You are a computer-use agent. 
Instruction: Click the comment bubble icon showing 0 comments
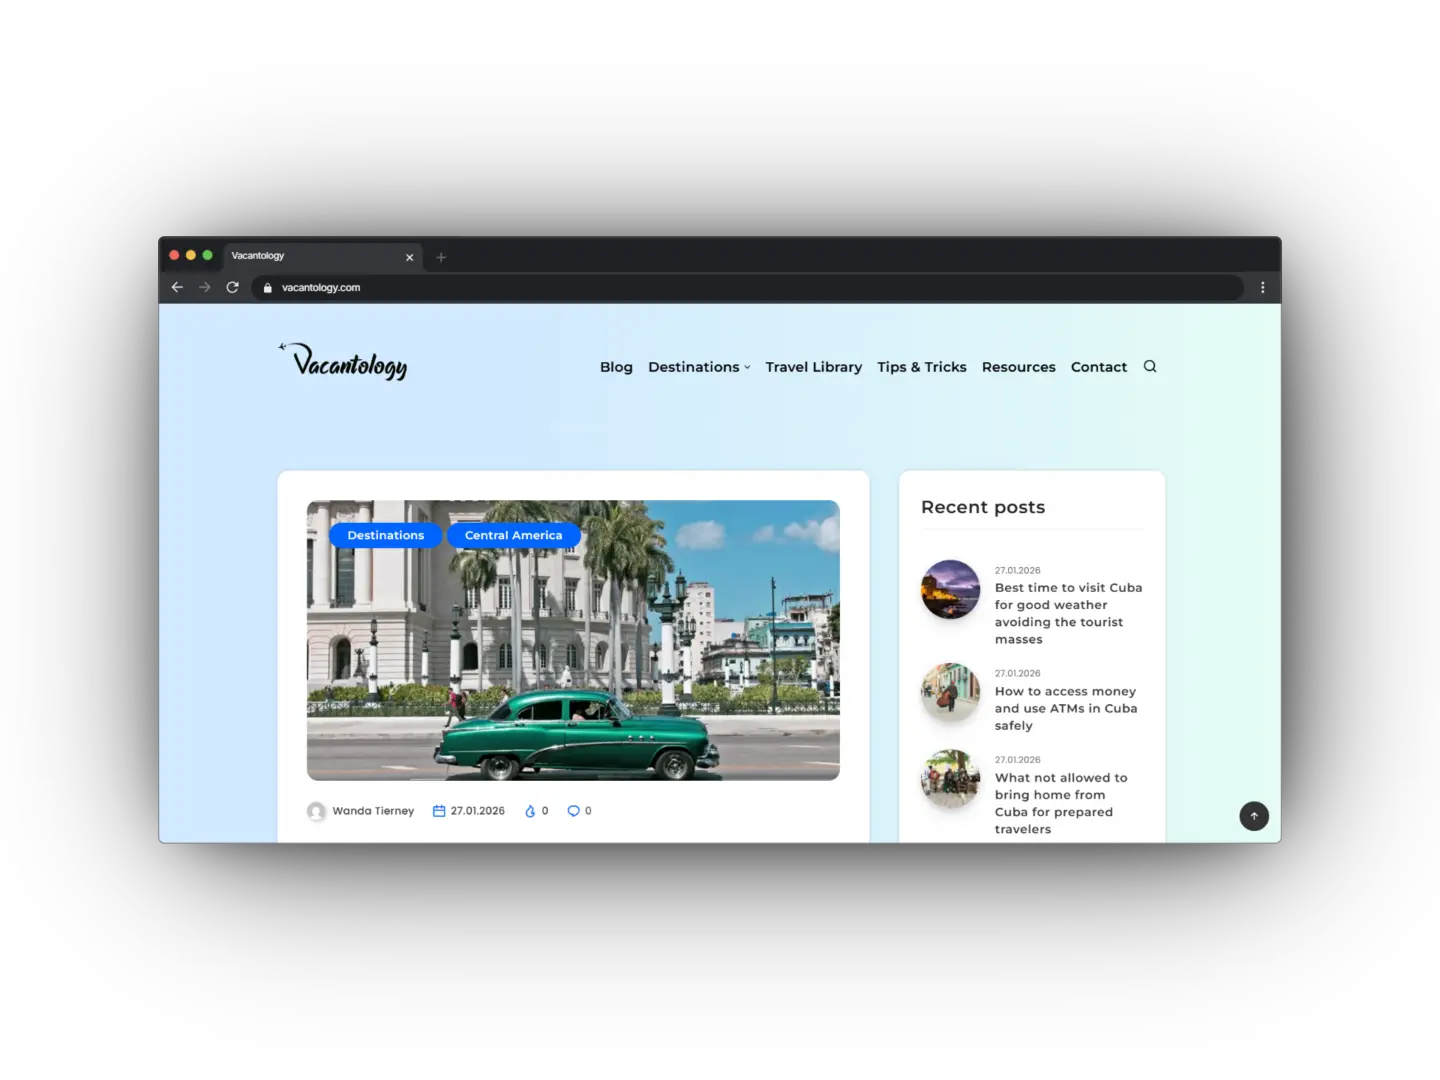pyautogui.click(x=572, y=810)
